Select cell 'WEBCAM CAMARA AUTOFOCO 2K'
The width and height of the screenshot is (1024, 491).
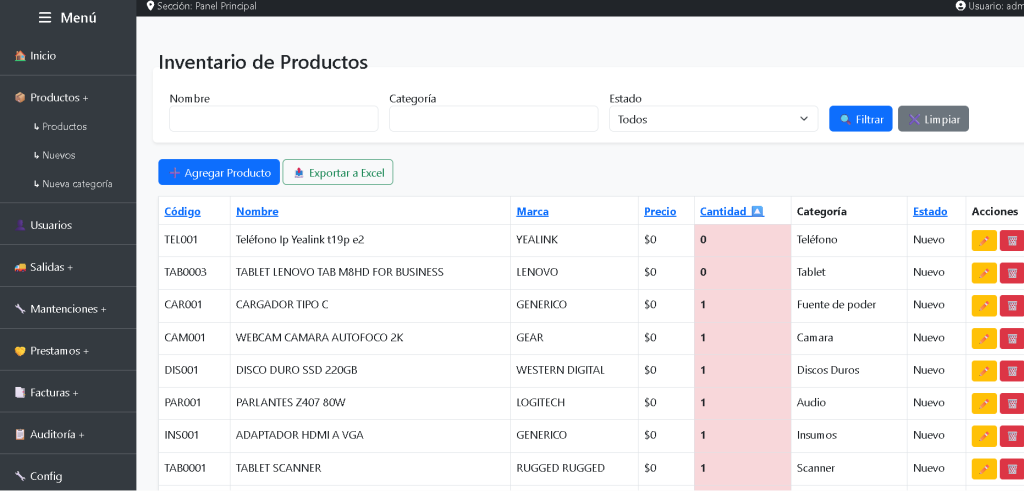[370, 338]
